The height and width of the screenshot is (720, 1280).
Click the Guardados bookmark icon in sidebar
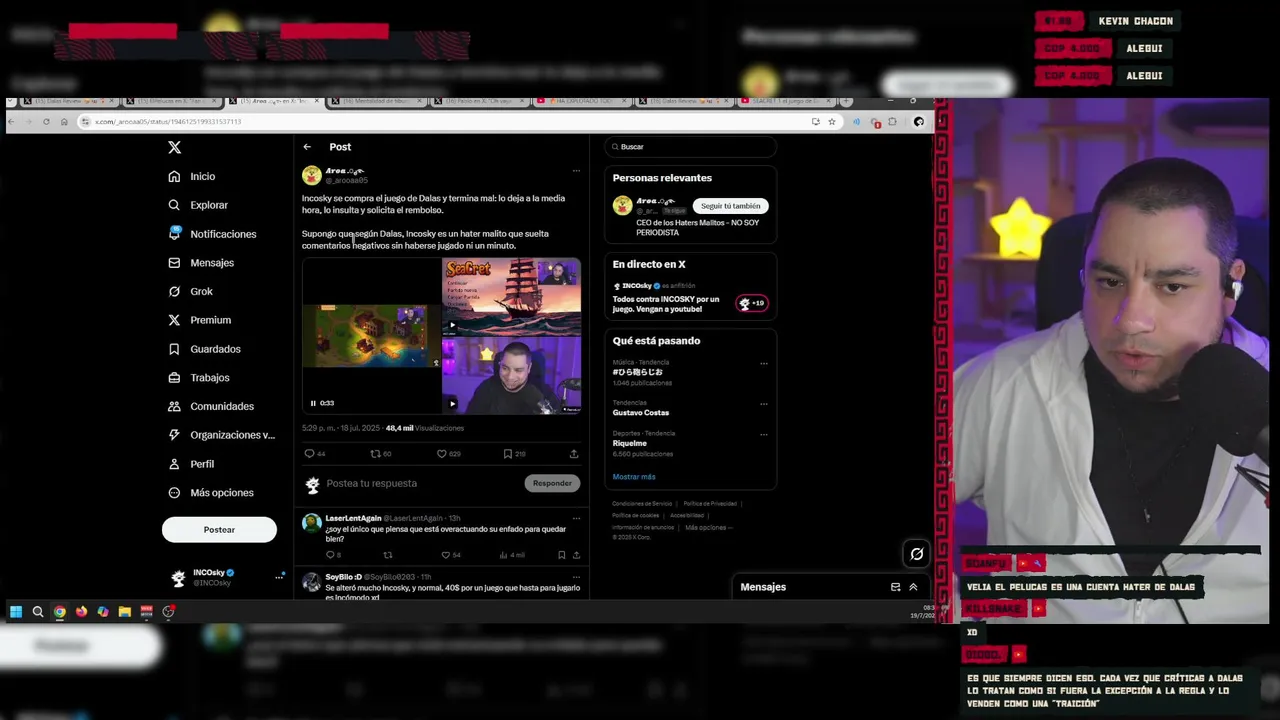pyautogui.click(x=174, y=349)
